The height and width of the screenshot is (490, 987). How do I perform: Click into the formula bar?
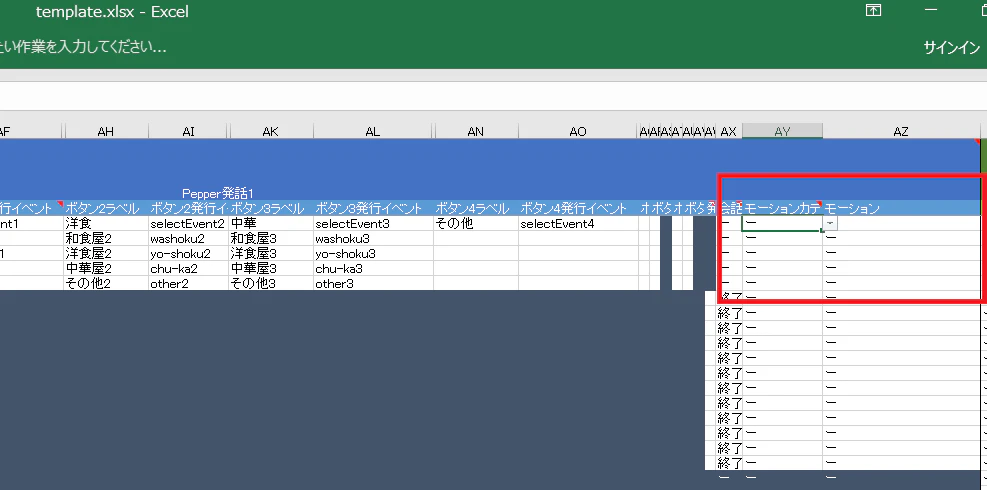point(494,96)
